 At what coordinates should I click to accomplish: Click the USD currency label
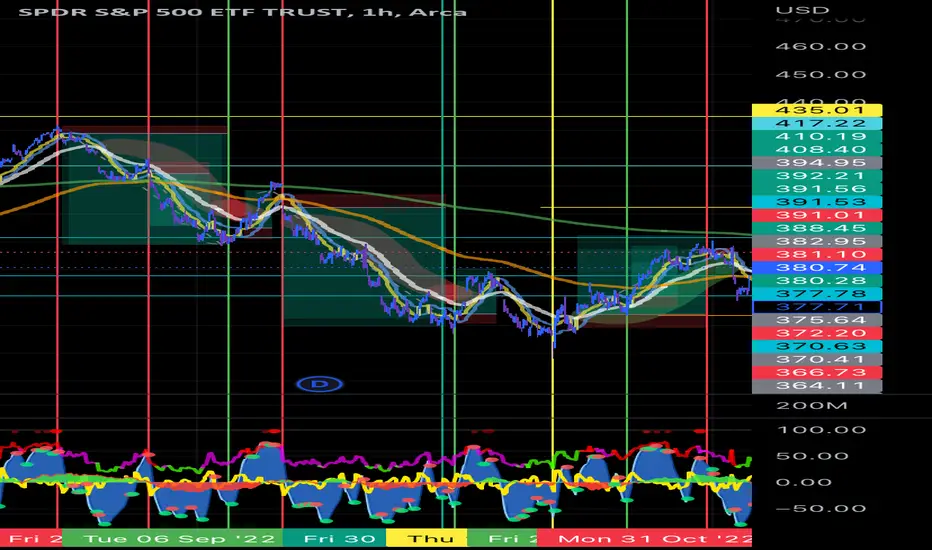pos(802,10)
